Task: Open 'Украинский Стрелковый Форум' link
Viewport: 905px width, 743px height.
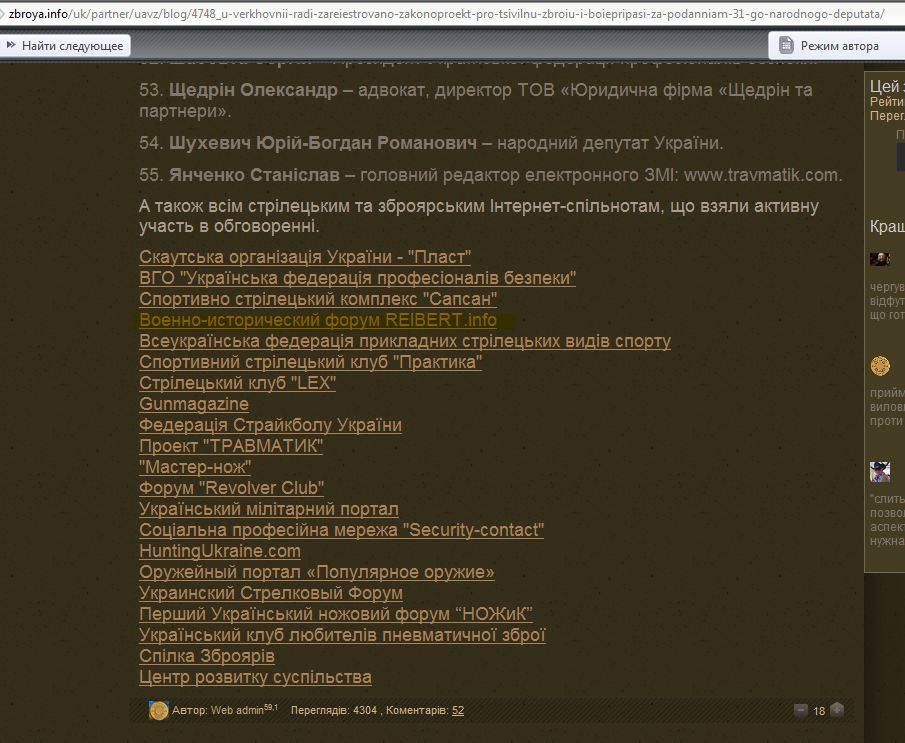Action: 271,593
